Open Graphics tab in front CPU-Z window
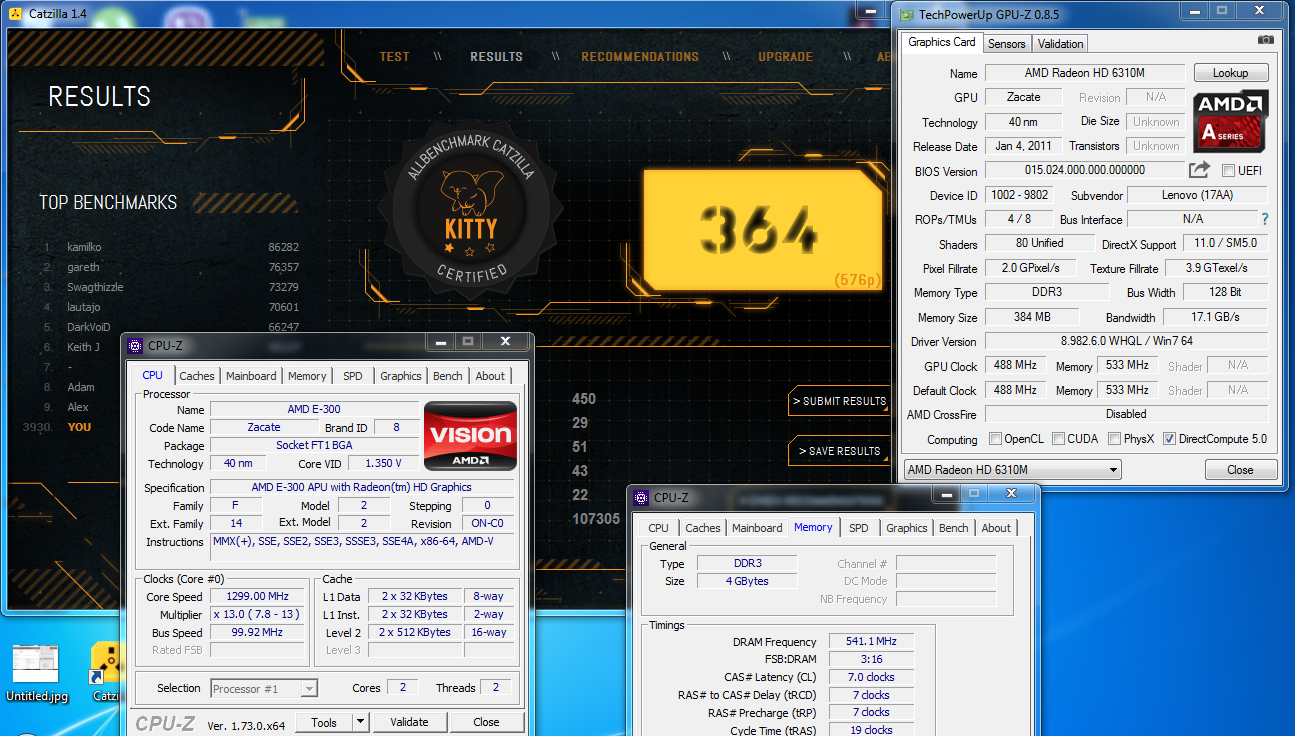Image resolution: width=1295 pixels, height=736 pixels. pos(401,376)
